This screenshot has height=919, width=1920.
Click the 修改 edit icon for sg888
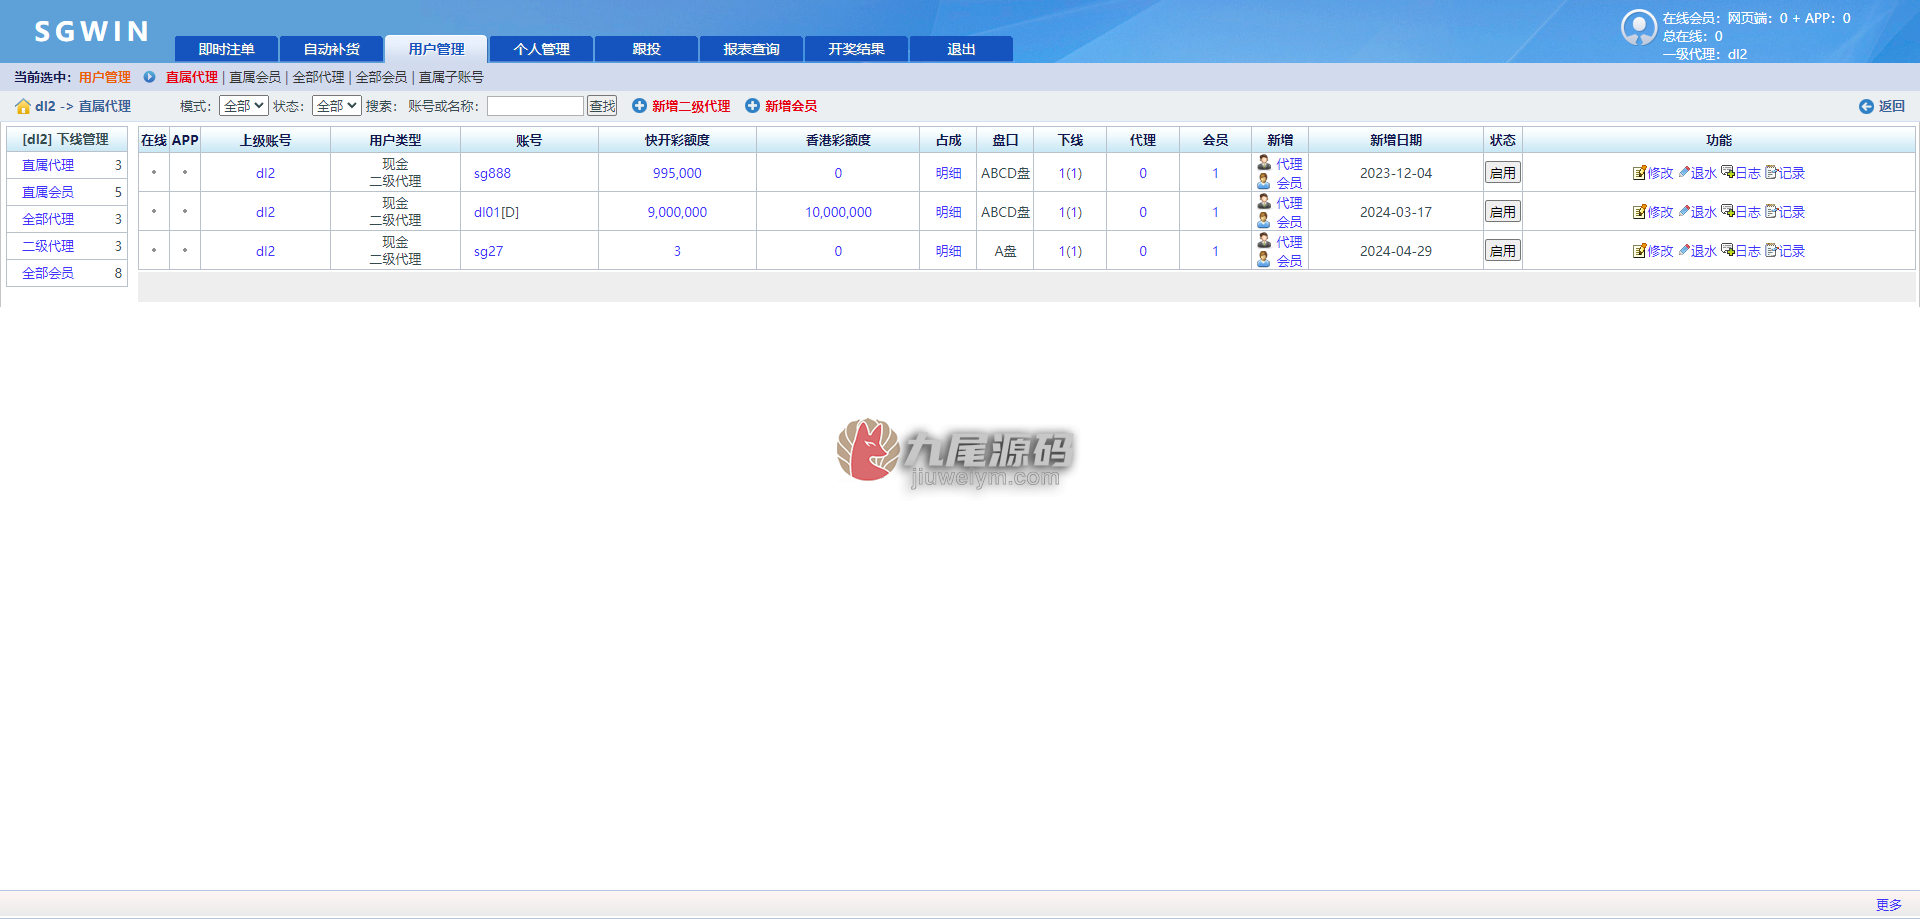pos(1639,173)
